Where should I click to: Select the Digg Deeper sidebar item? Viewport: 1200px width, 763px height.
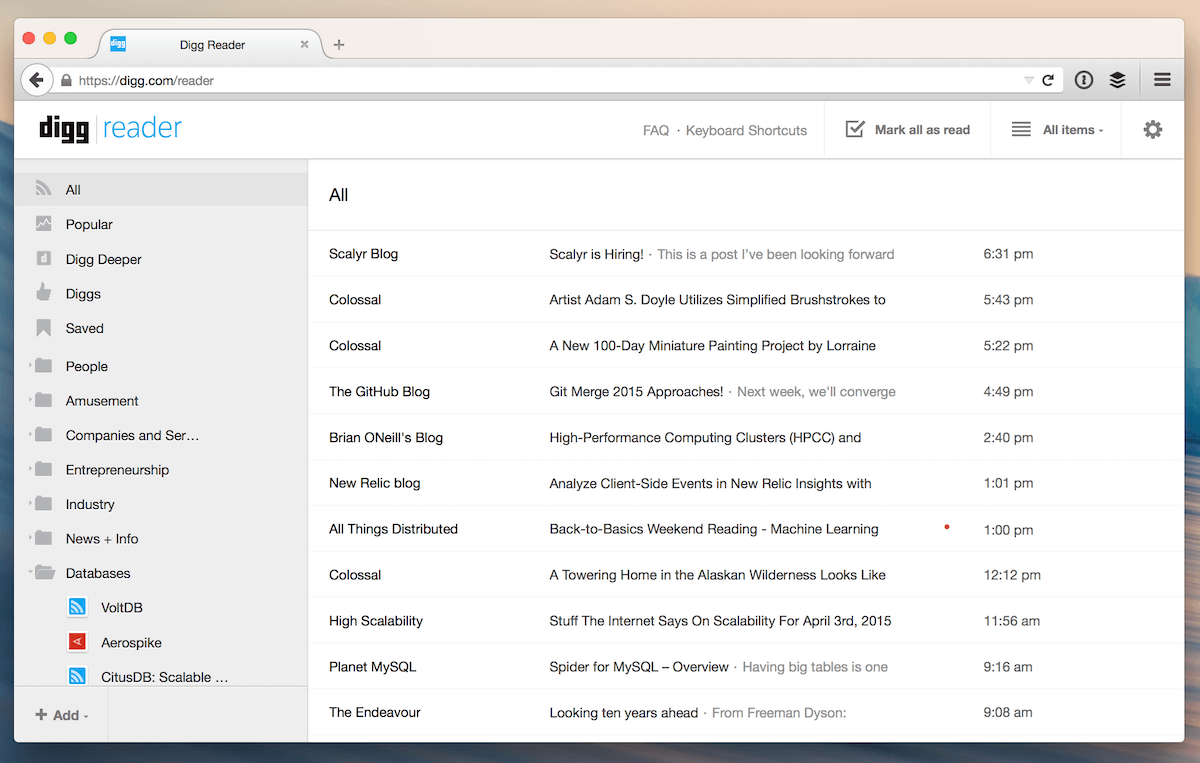161,259
